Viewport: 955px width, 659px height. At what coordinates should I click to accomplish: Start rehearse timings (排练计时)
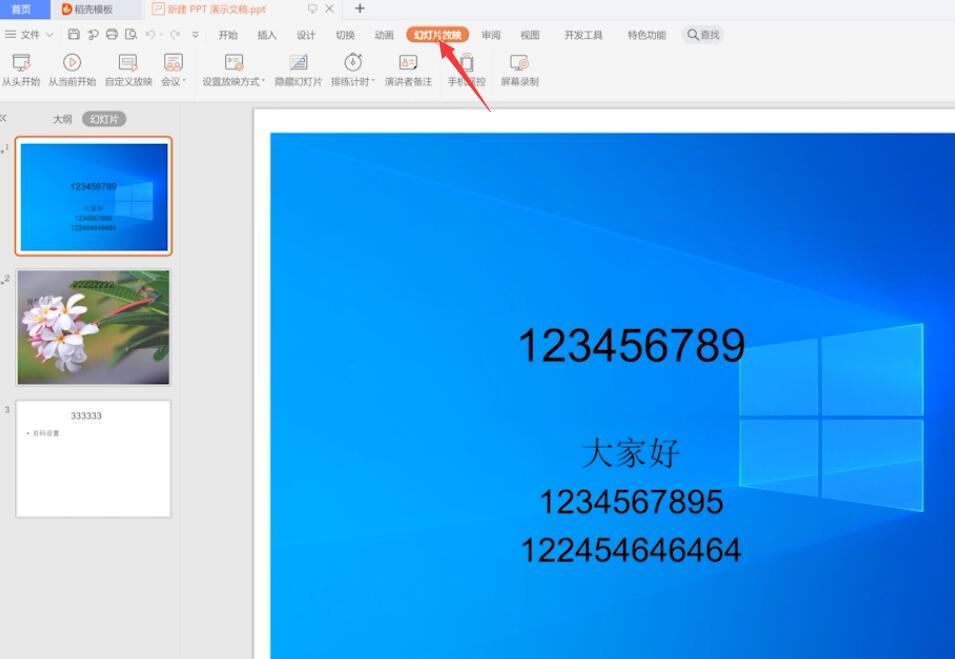click(353, 70)
